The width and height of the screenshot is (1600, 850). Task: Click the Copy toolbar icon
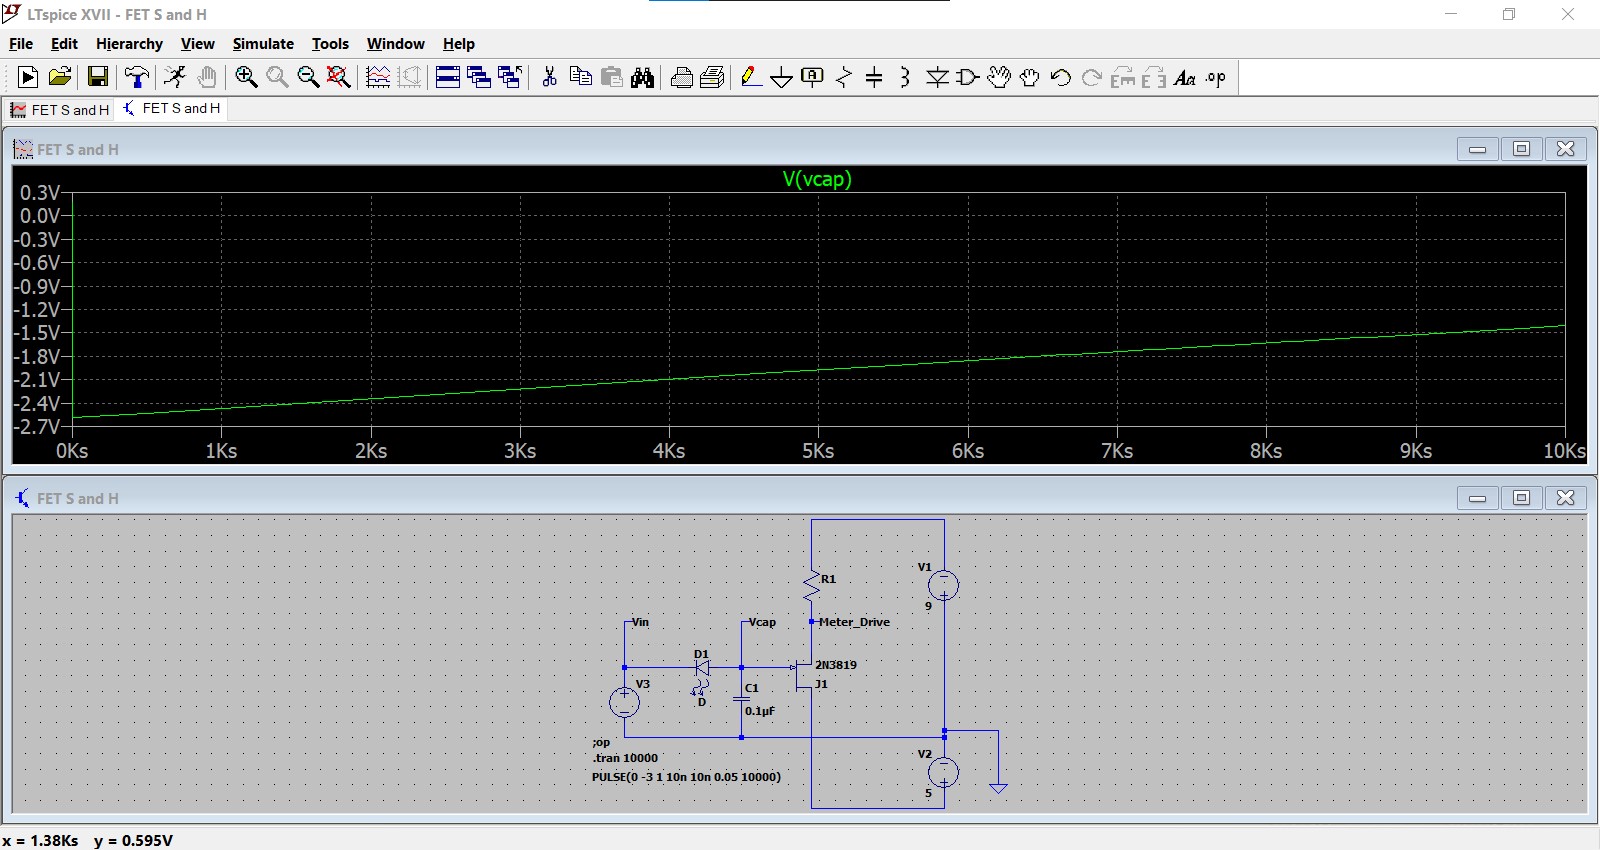coord(580,77)
